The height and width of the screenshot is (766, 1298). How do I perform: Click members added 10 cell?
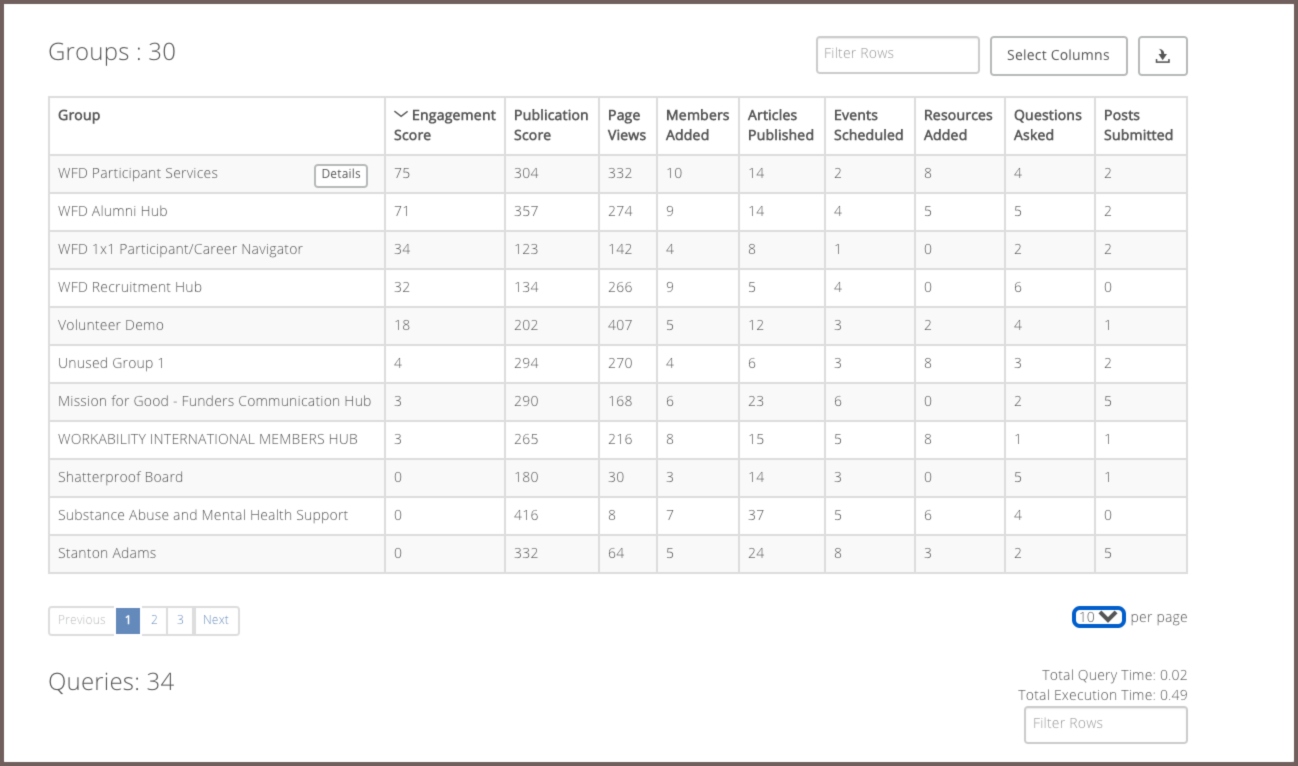(697, 173)
